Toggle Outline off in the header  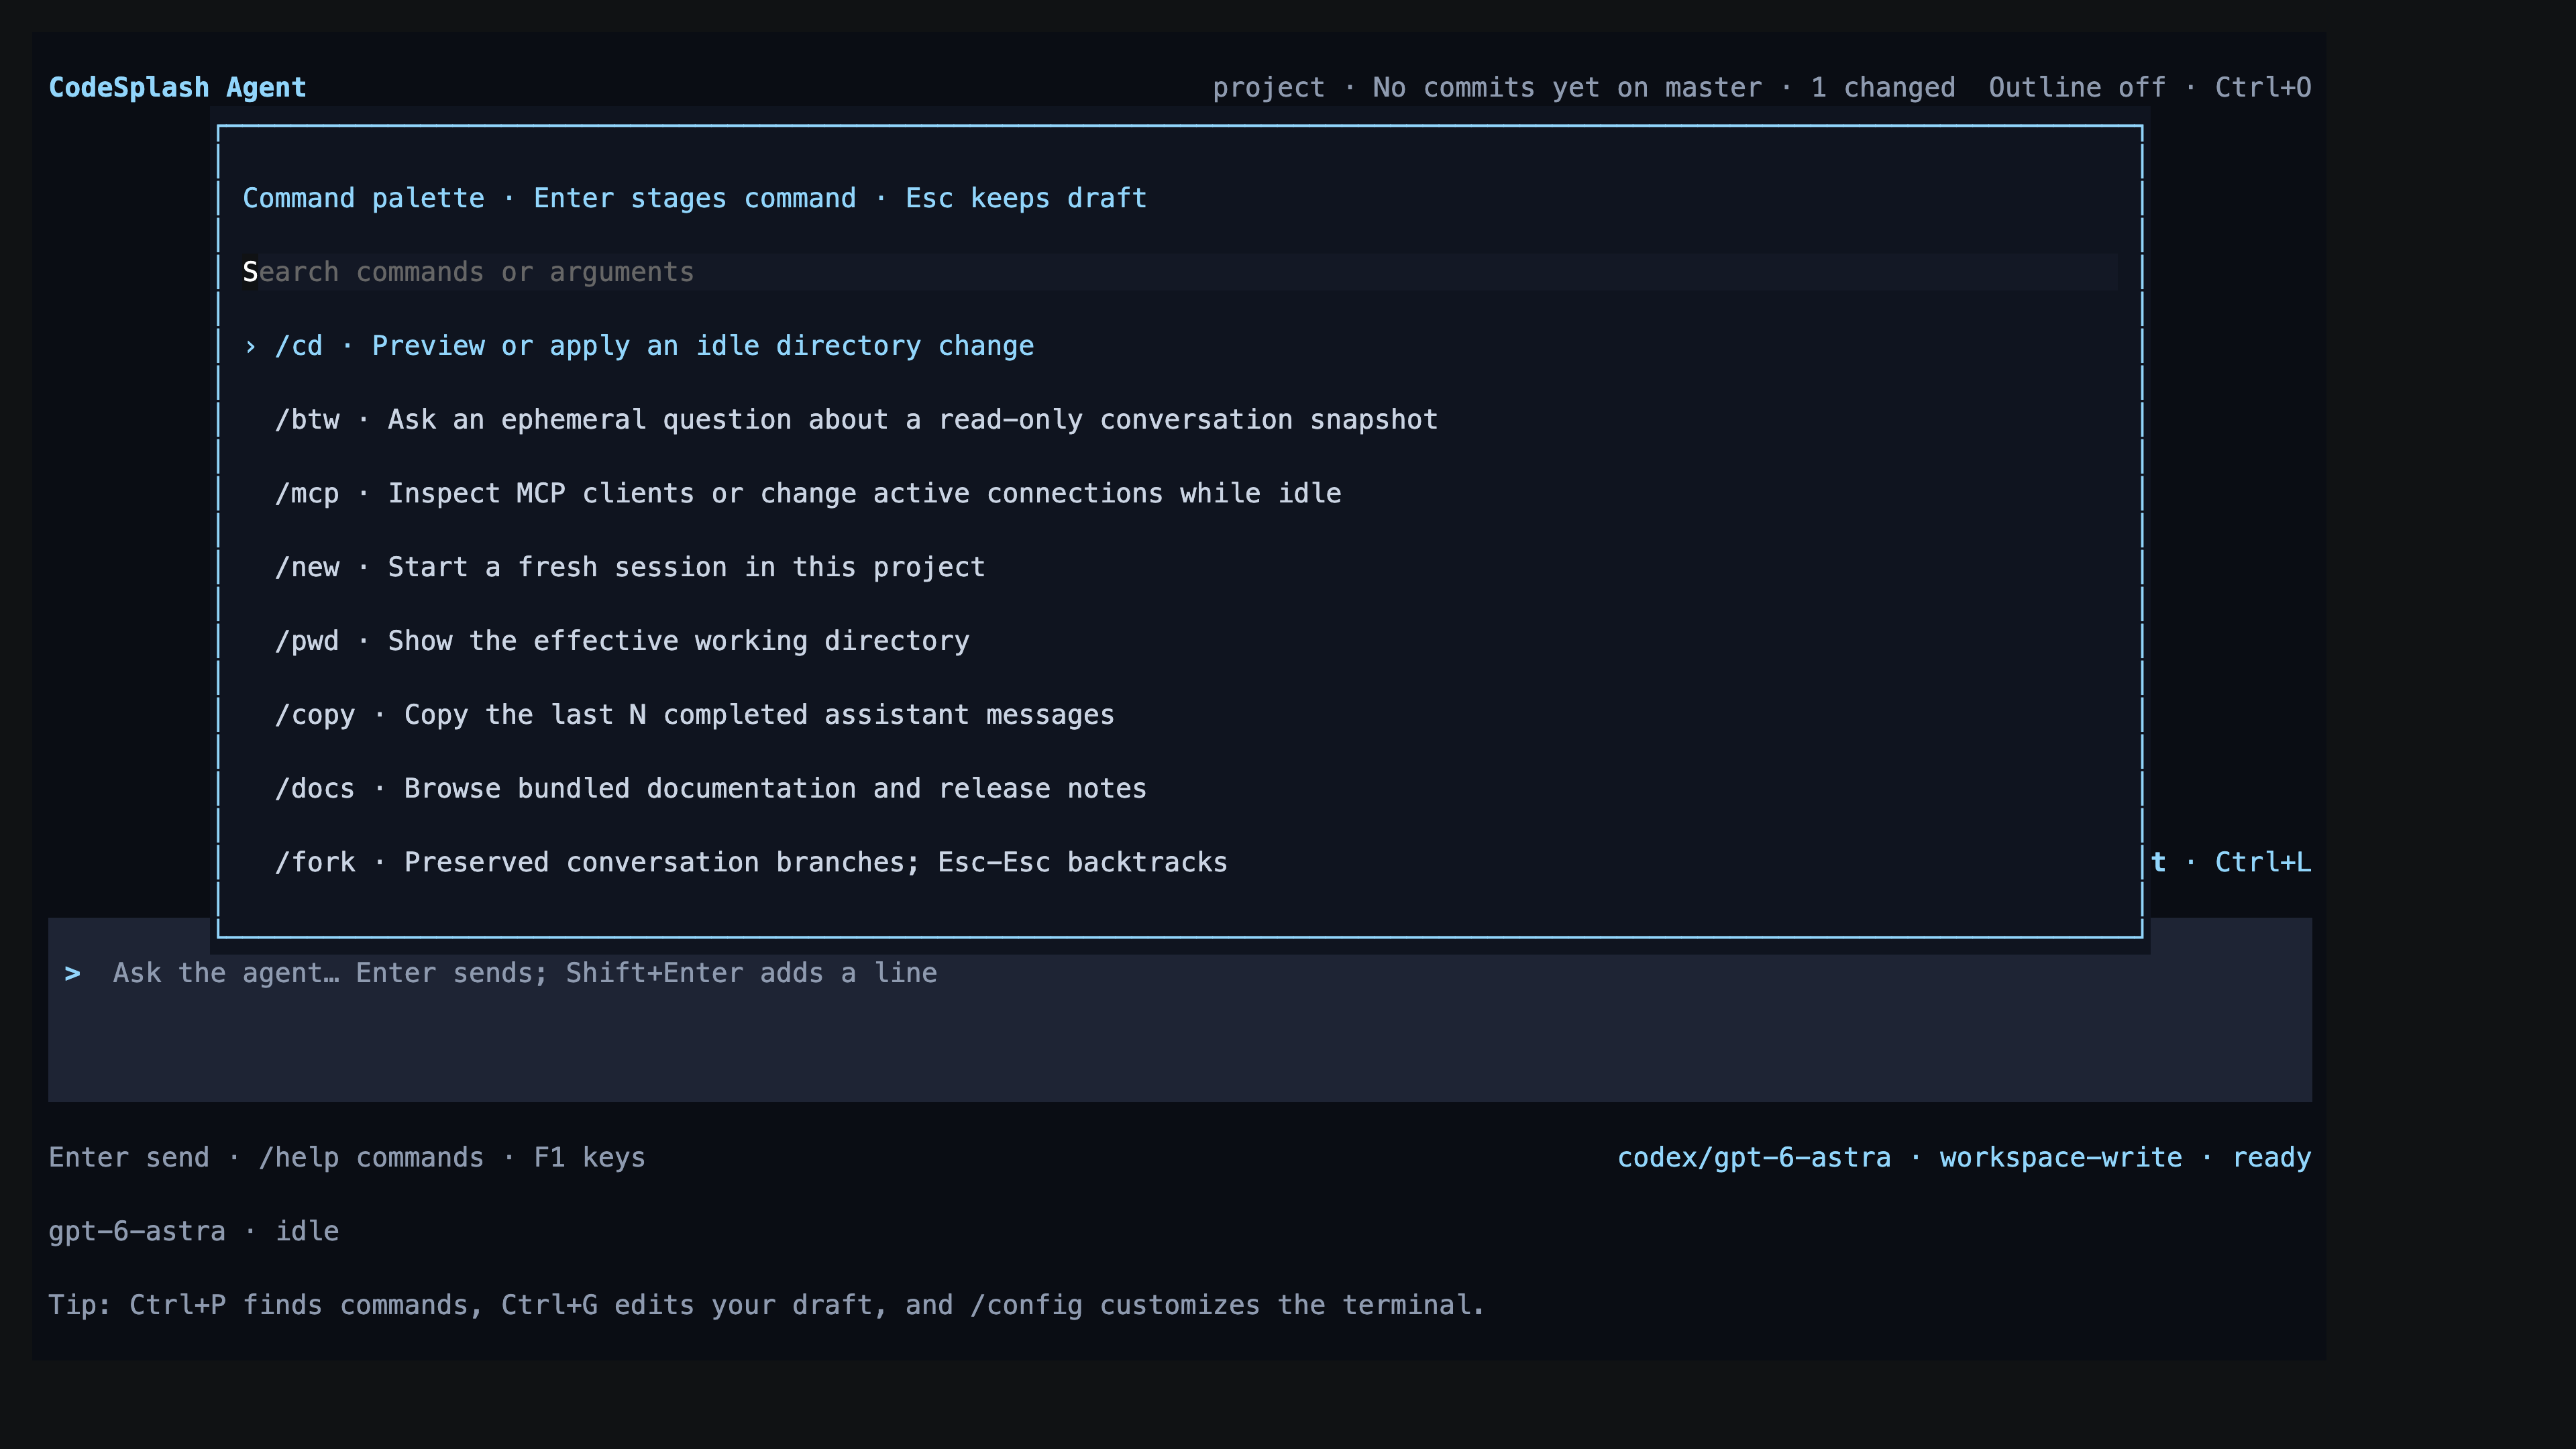[x=2076, y=88]
